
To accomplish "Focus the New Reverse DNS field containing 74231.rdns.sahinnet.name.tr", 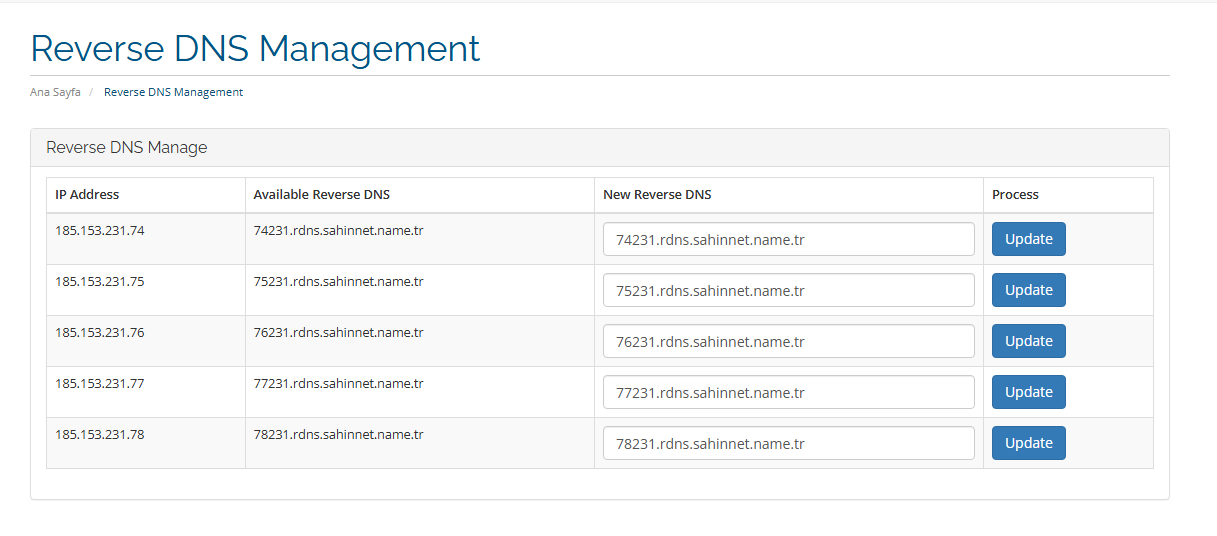I will (x=789, y=239).
